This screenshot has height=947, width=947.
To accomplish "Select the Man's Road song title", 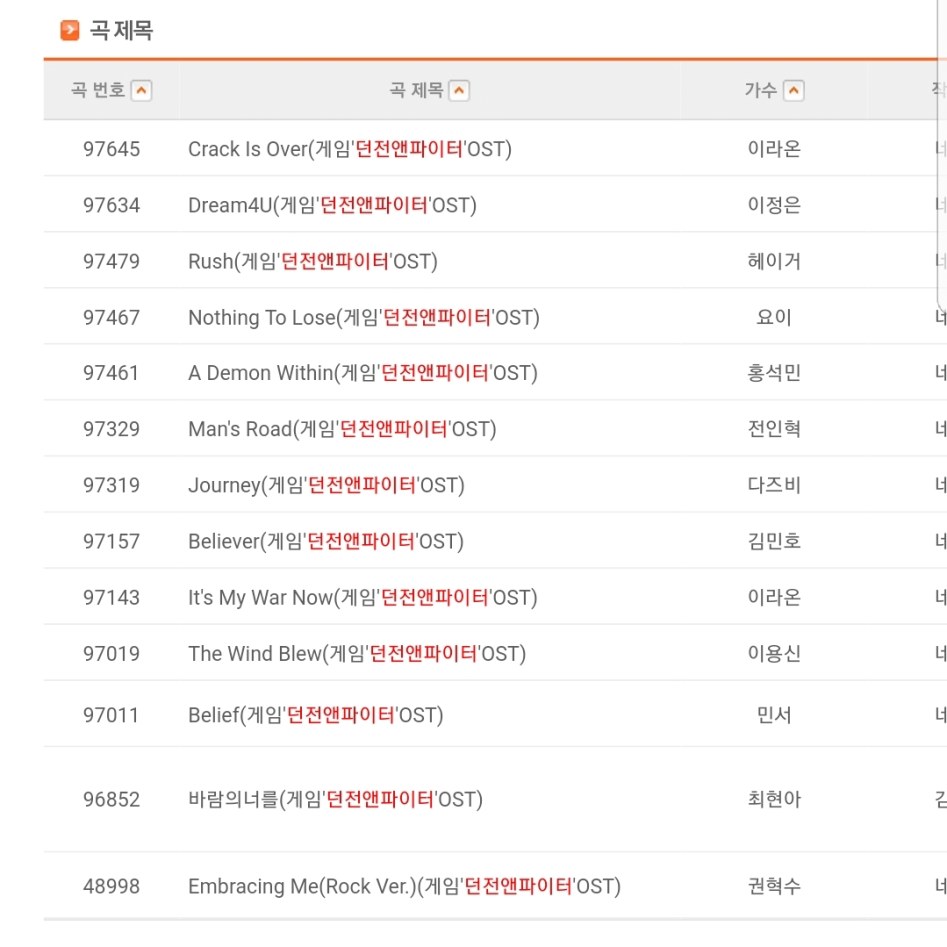I will point(342,429).
